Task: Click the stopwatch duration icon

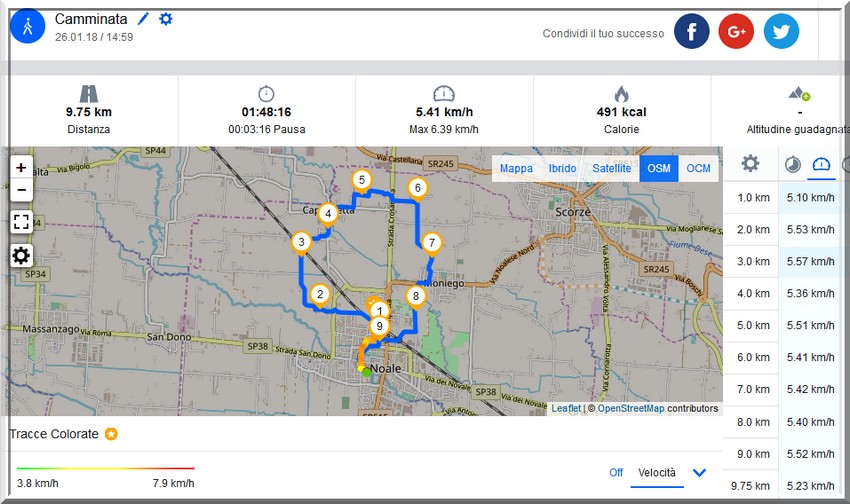Action: coord(266,94)
